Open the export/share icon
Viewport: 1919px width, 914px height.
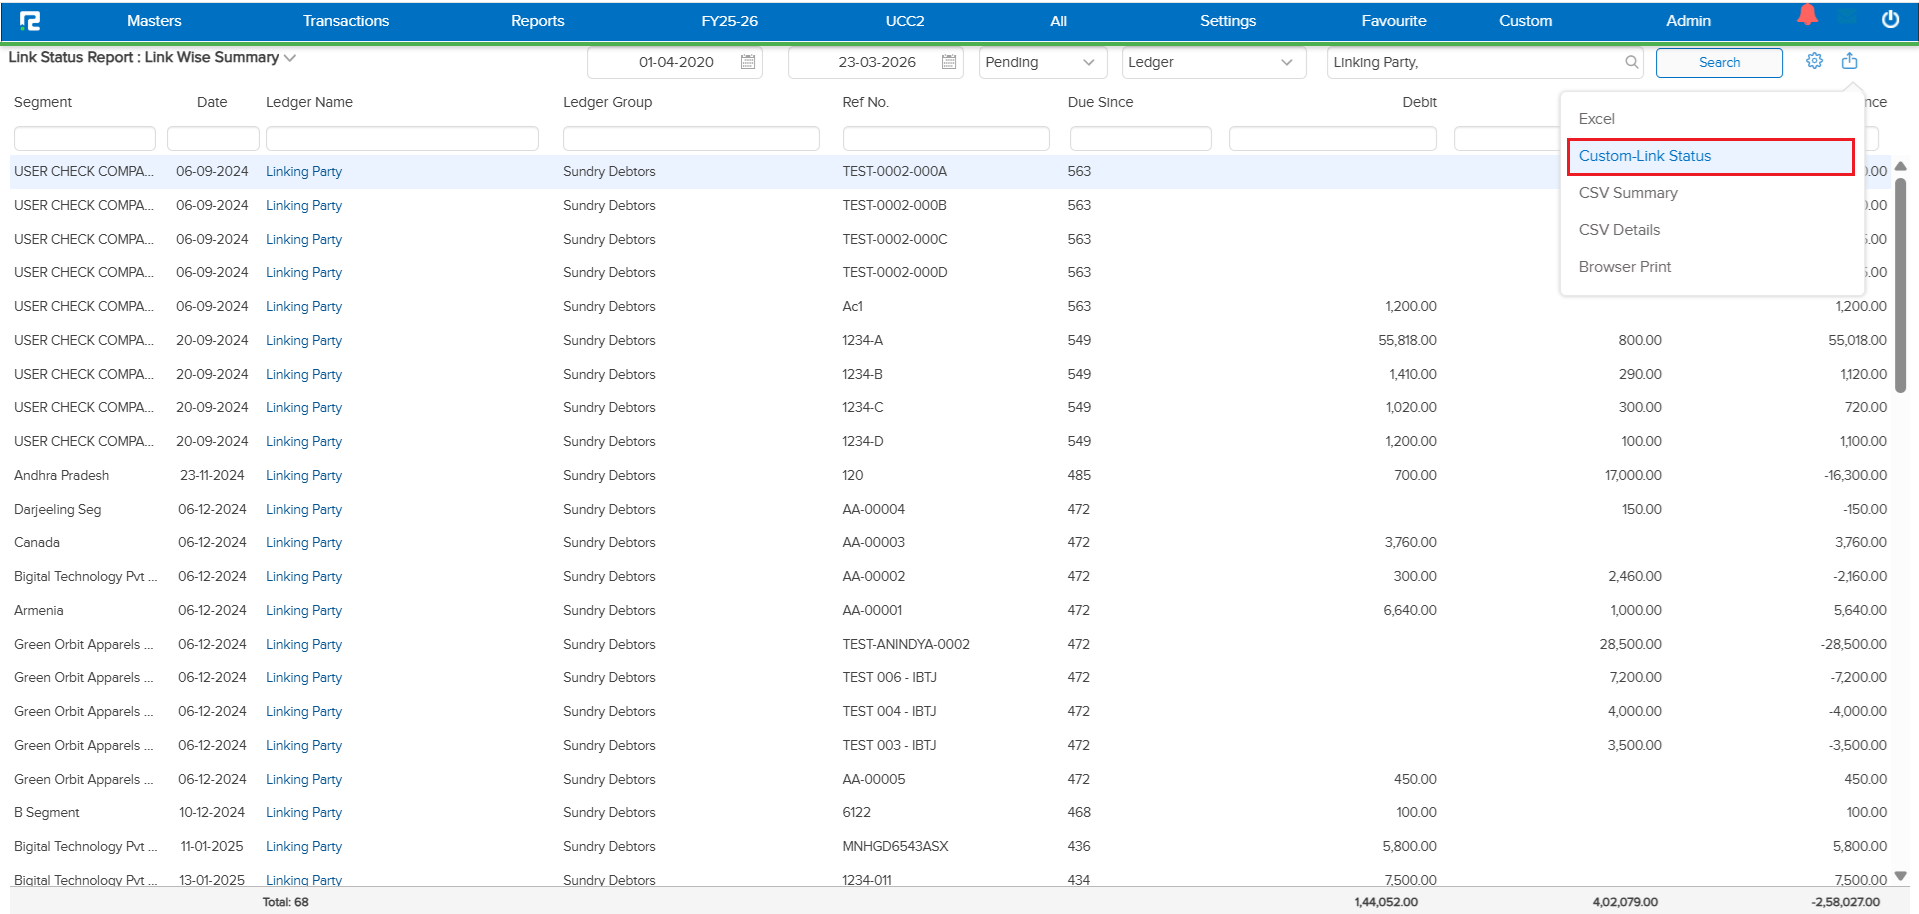[1849, 60]
